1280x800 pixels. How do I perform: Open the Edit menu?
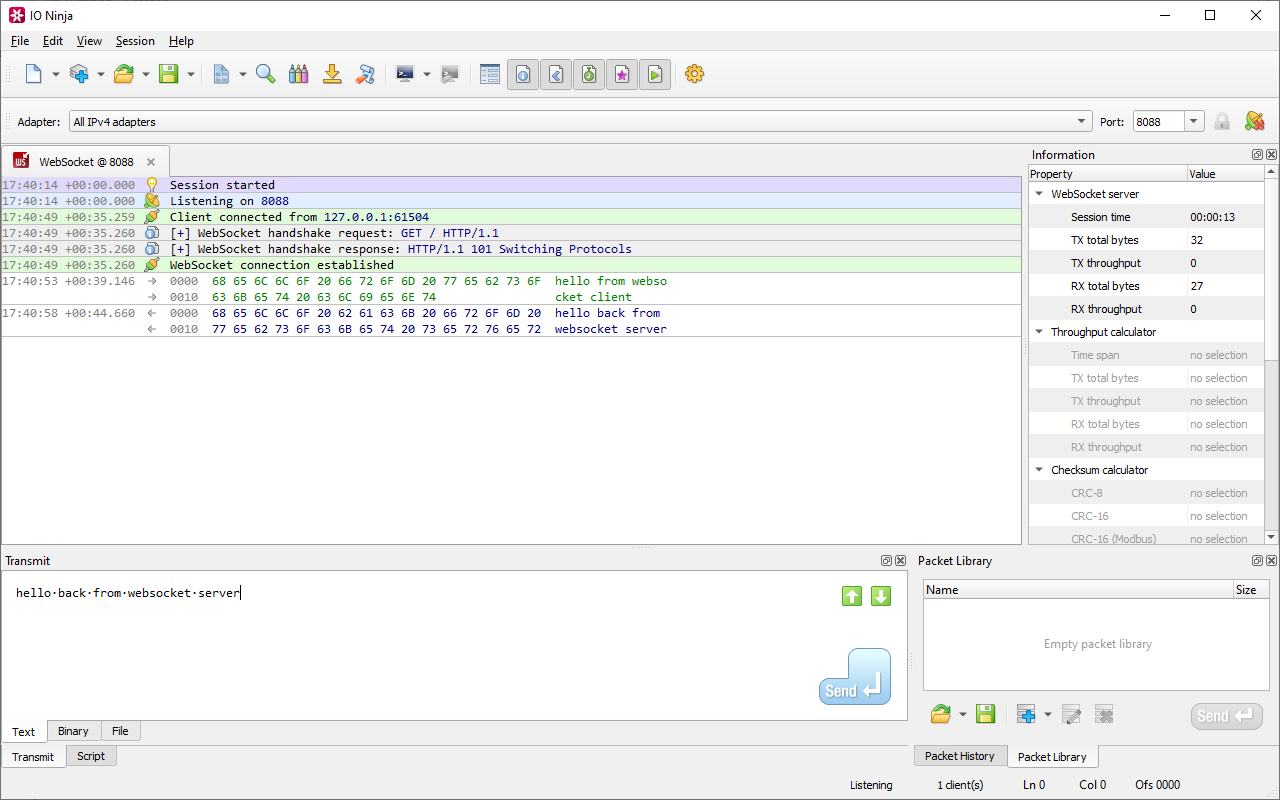(53, 41)
